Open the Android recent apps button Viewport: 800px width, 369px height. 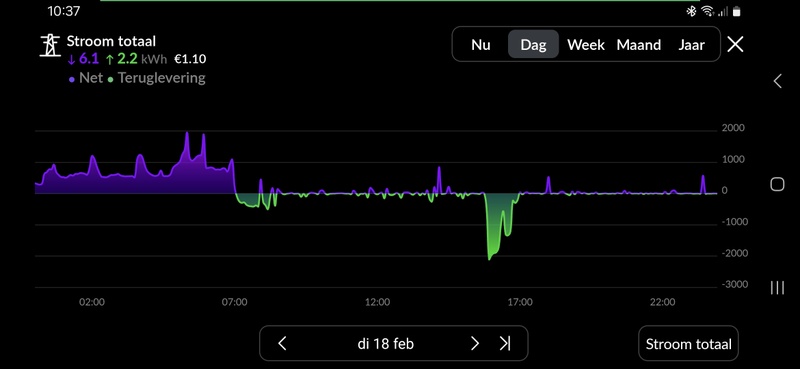pyautogui.click(x=777, y=287)
